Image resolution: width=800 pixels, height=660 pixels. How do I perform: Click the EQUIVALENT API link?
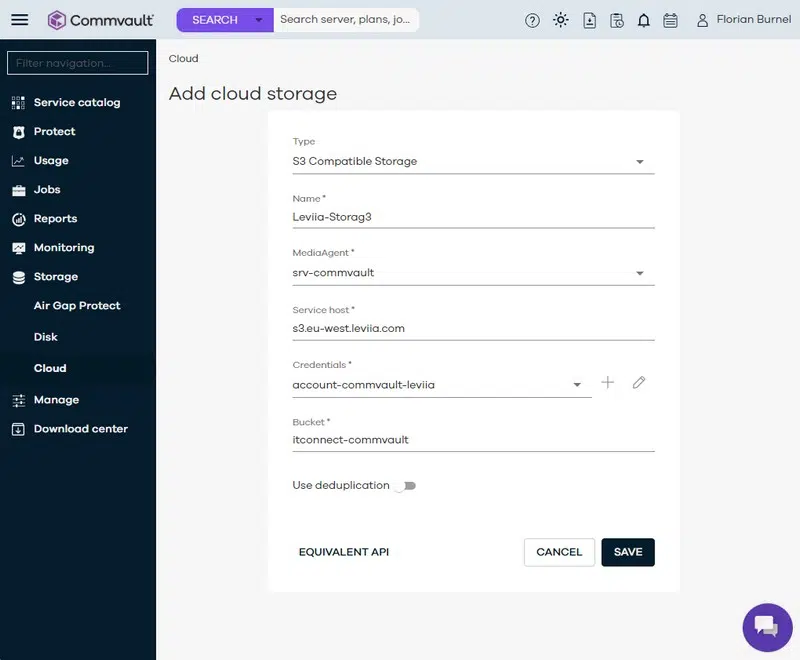343,552
